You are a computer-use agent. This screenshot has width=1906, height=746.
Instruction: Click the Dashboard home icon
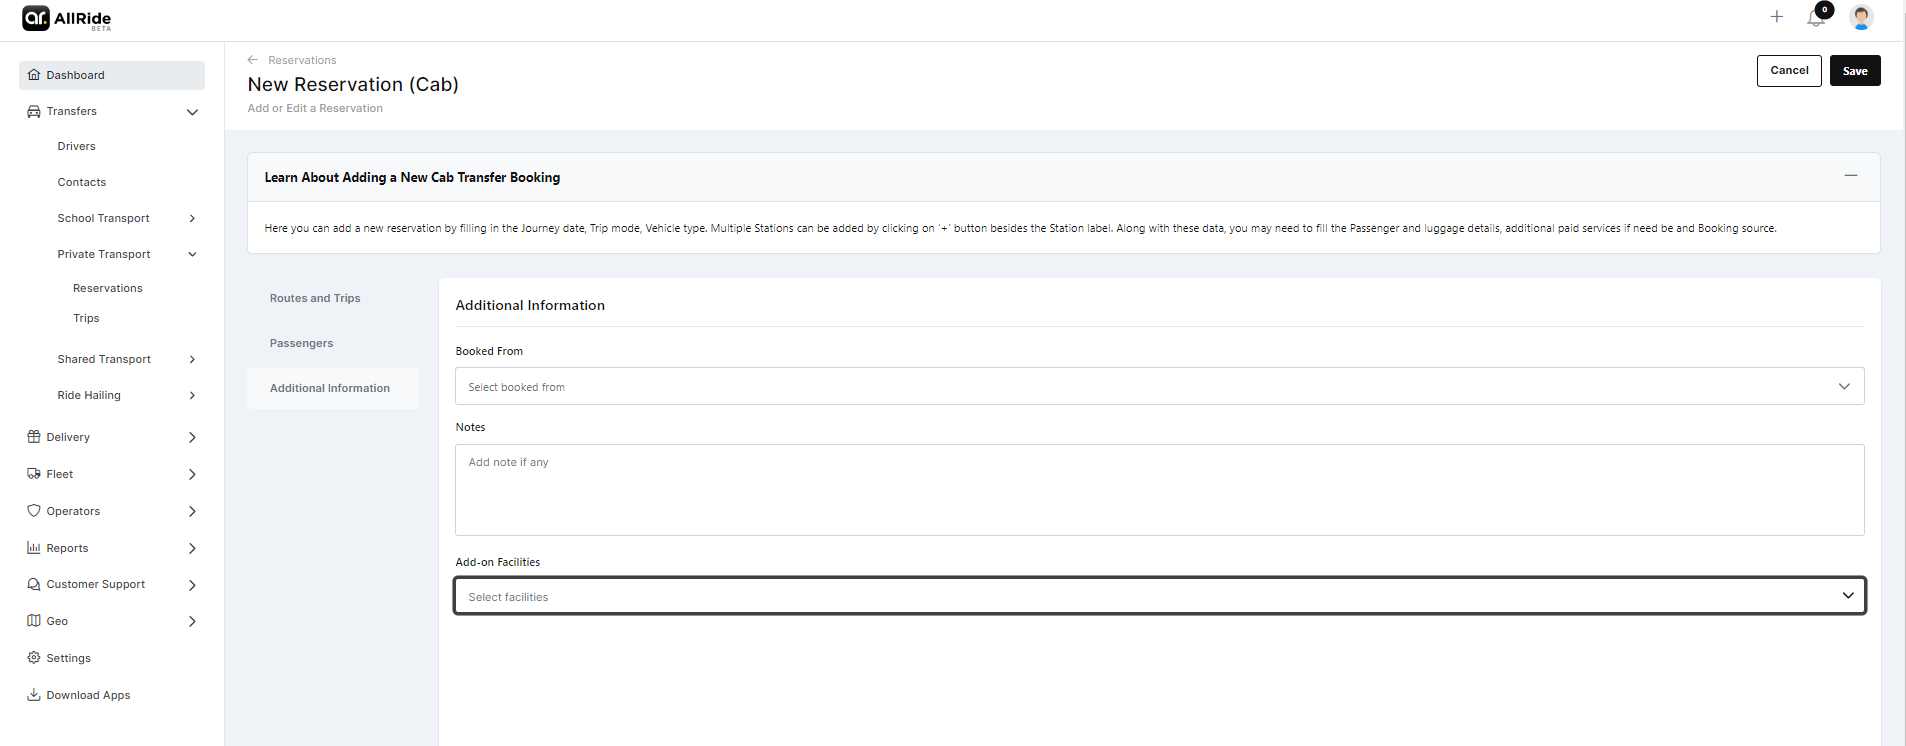tap(34, 75)
